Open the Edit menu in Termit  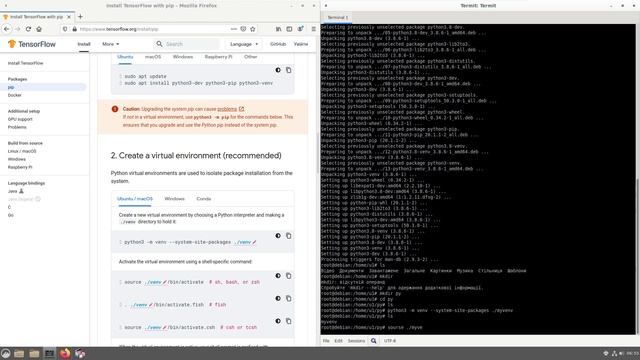tap(338, 340)
